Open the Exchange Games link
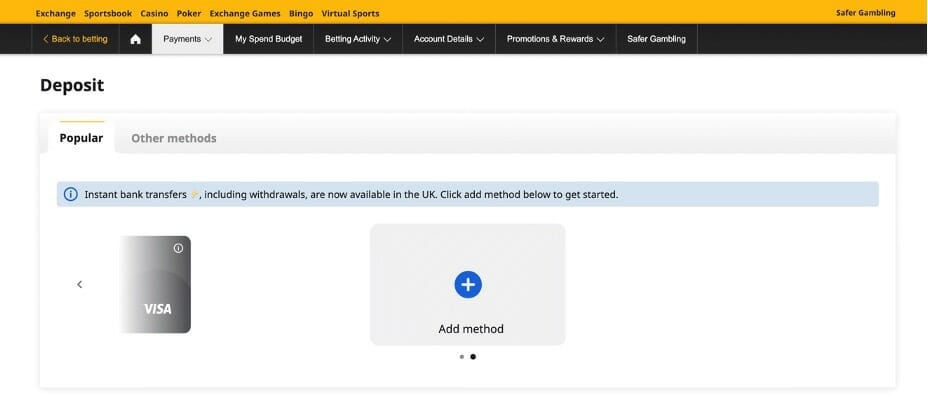This screenshot has height=420, width=928. [245, 13]
